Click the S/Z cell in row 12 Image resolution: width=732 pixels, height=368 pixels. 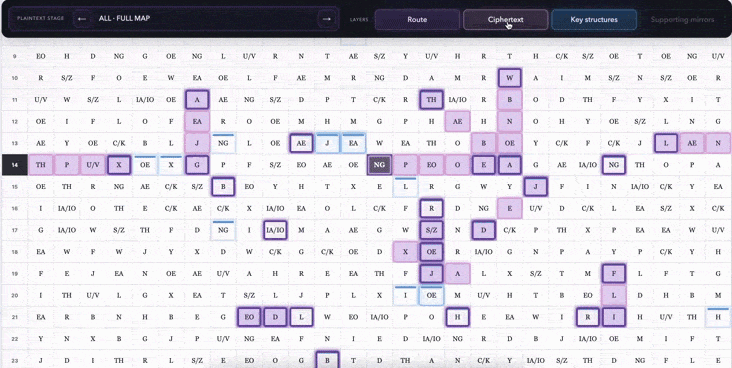pyautogui.click(x=640, y=121)
